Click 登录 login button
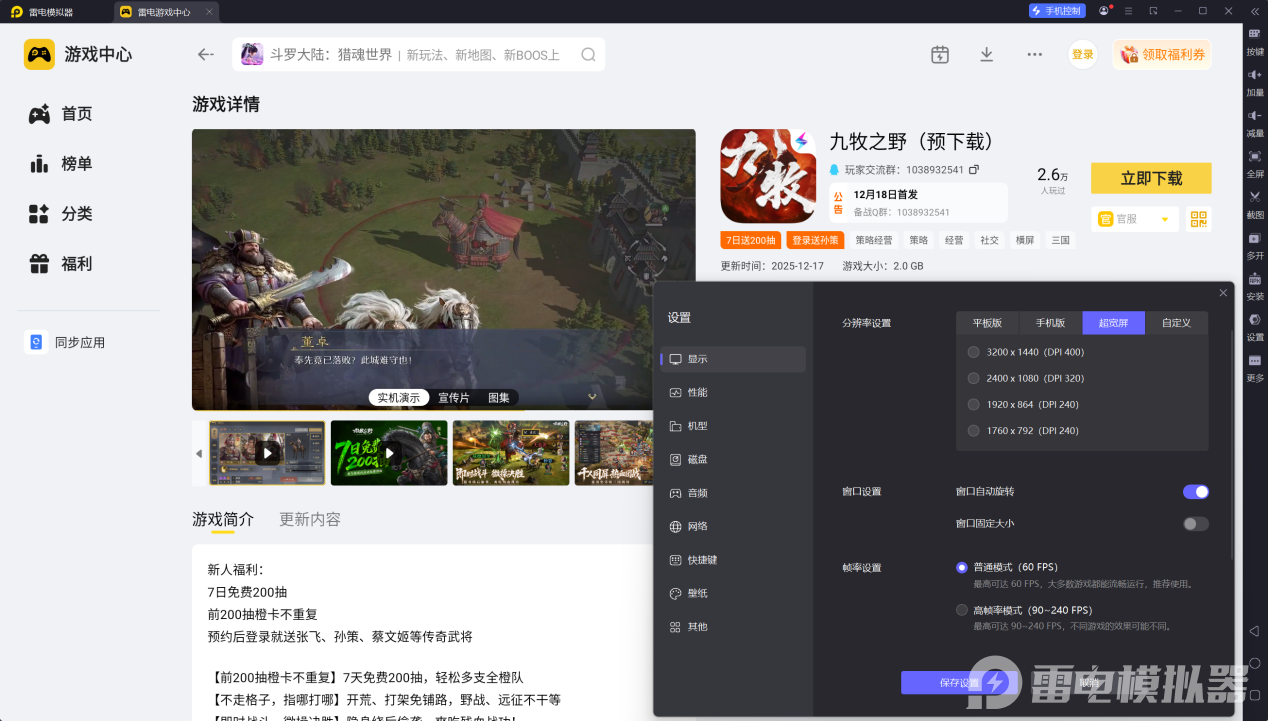 point(1083,55)
